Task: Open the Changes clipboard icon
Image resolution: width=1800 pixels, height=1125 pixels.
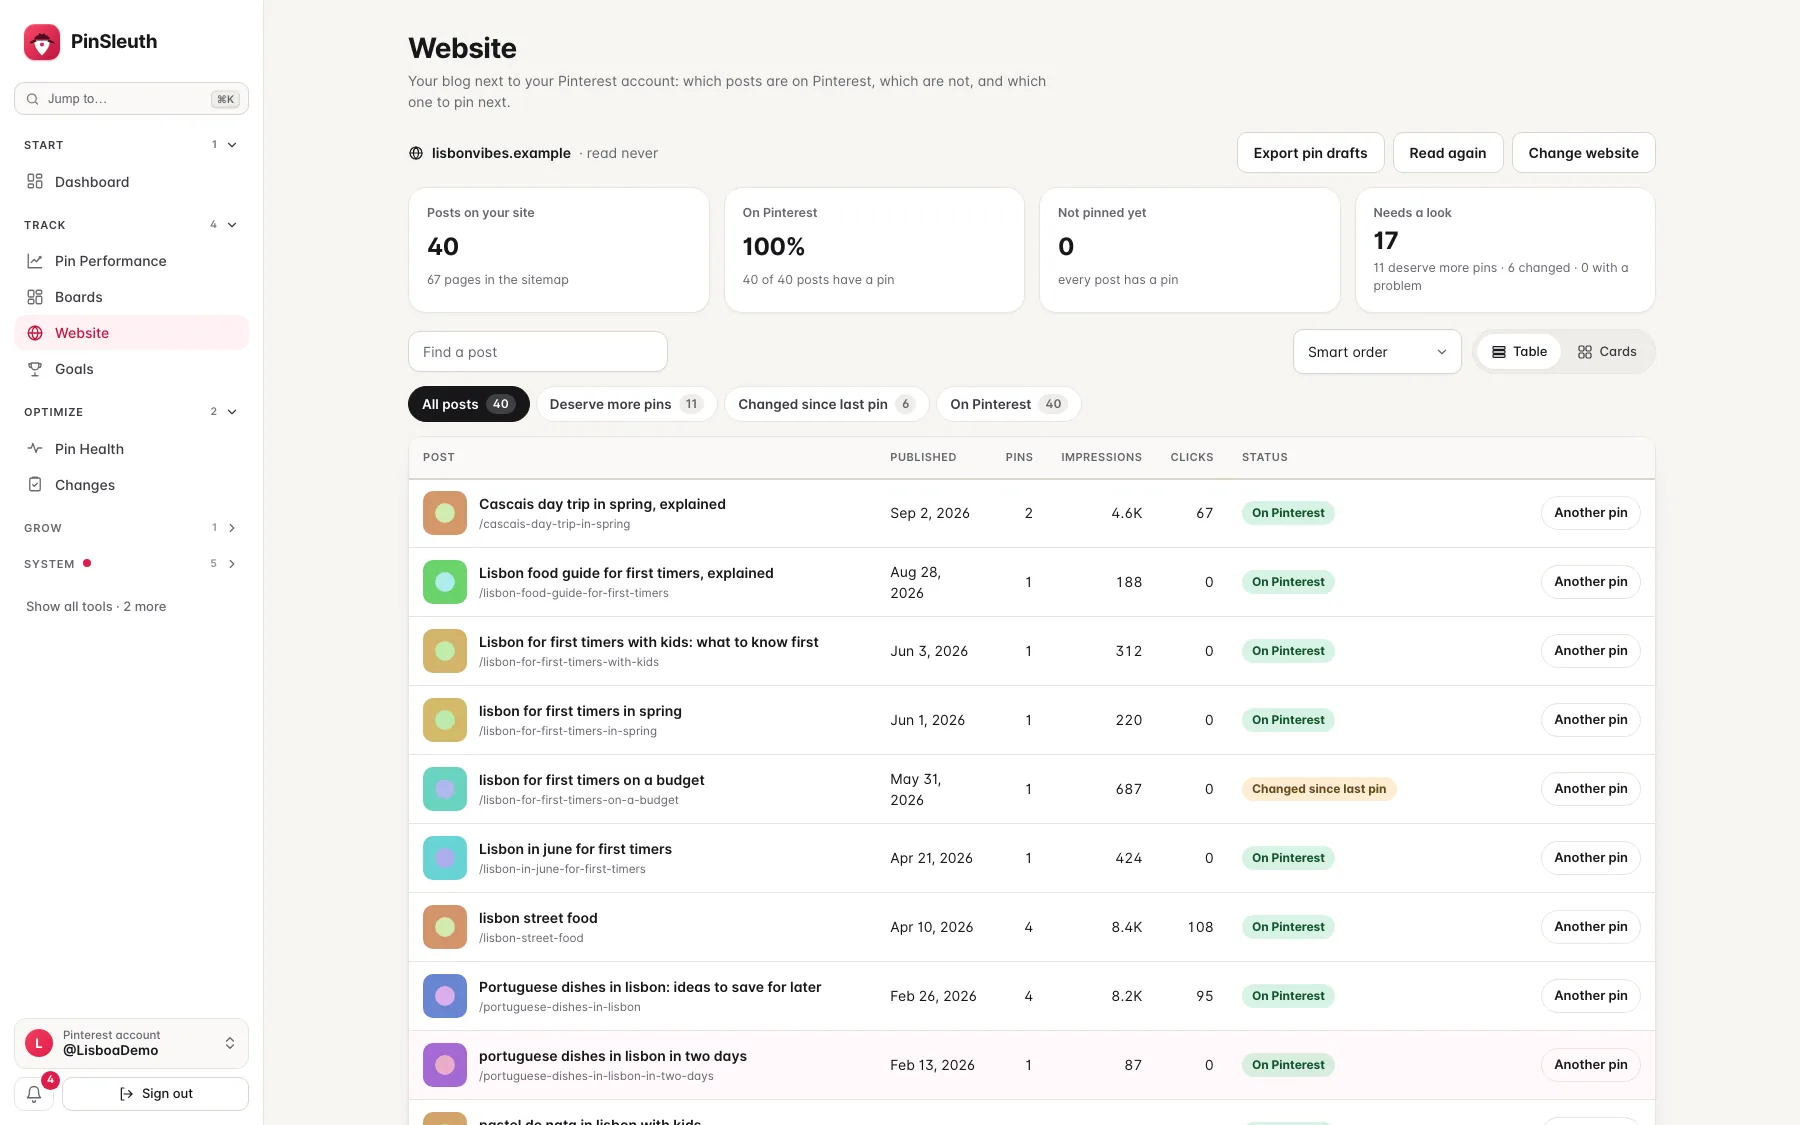Action: (35, 485)
